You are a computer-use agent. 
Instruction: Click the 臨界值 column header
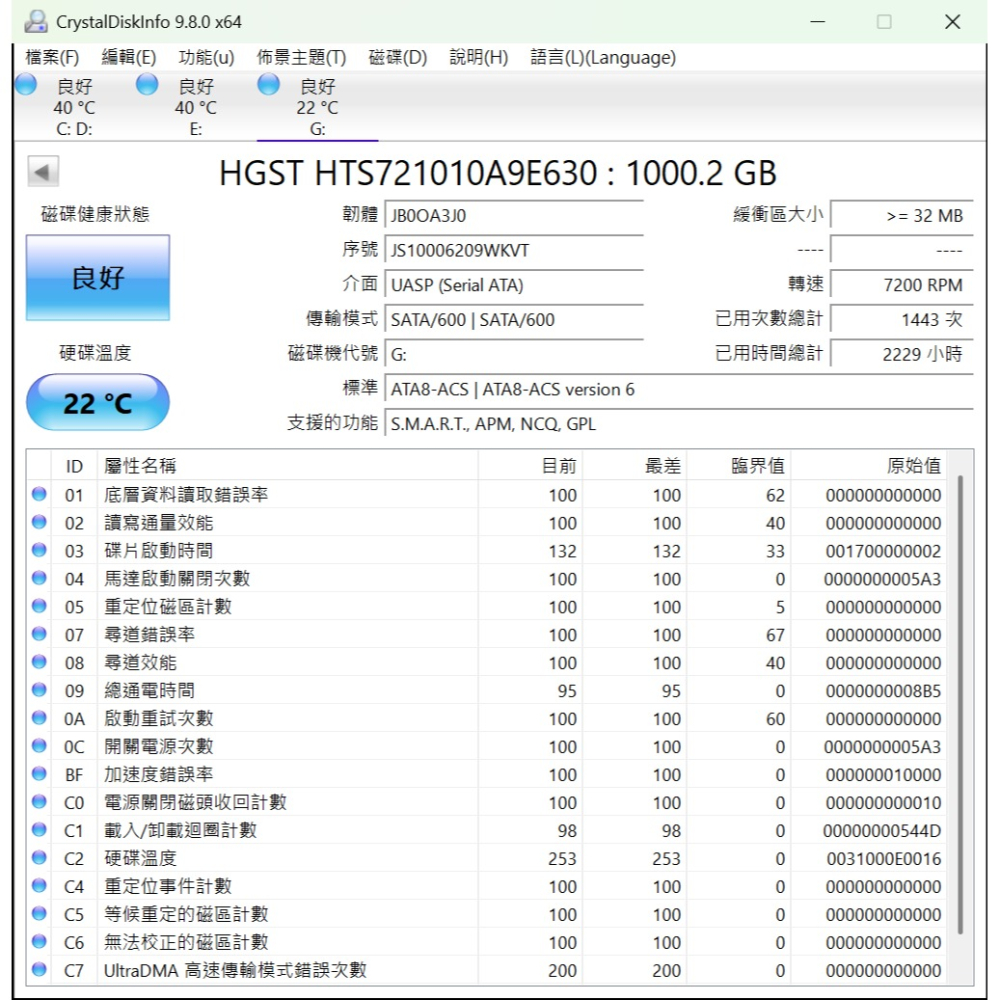(739, 466)
